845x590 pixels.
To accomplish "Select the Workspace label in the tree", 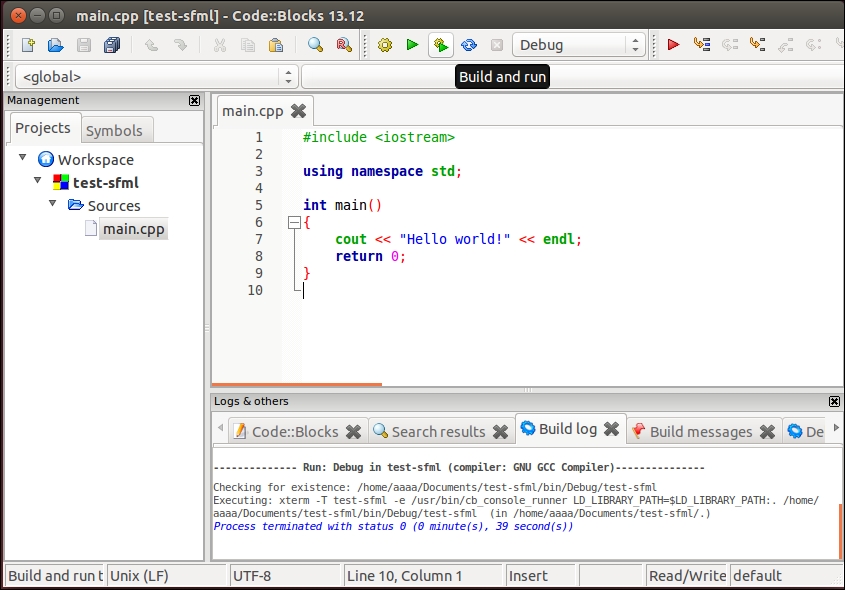I will click(96, 160).
